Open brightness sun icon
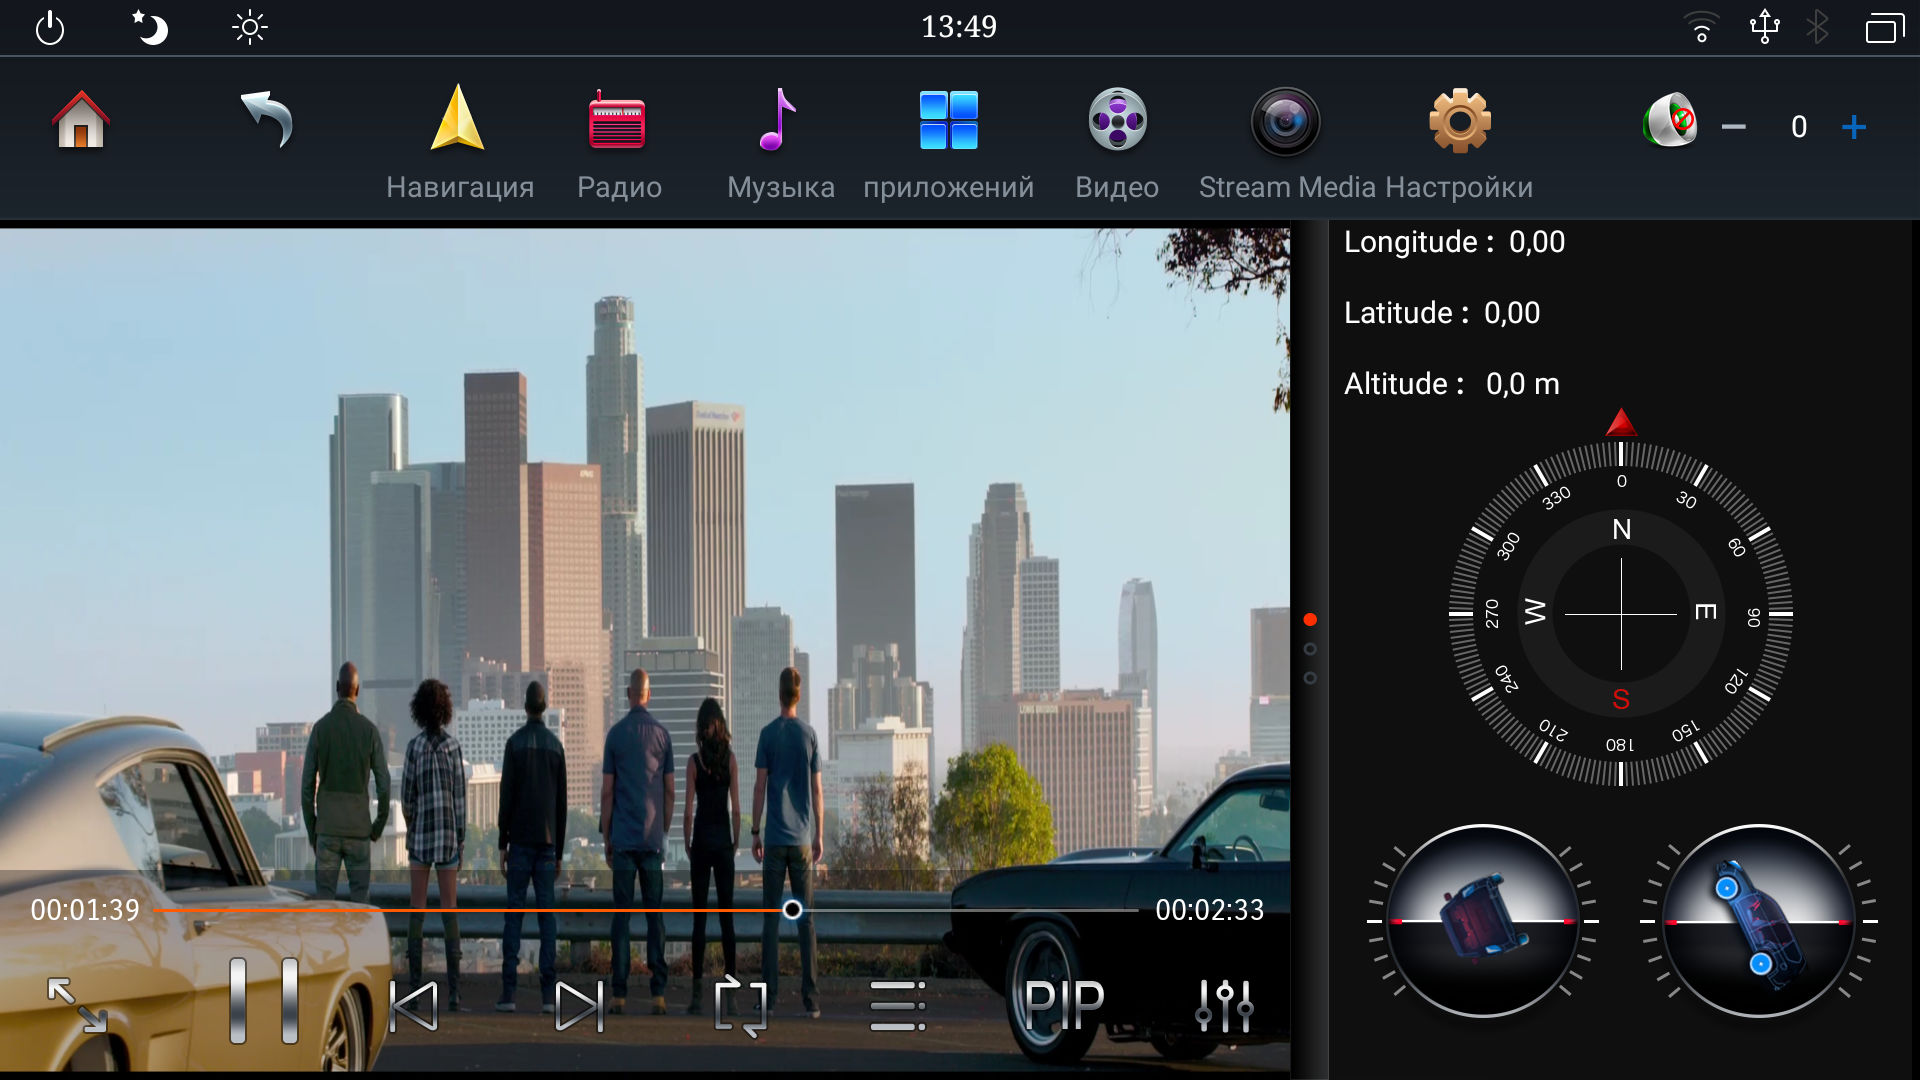Image resolution: width=1920 pixels, height=1080 pixels. (249, 27)
